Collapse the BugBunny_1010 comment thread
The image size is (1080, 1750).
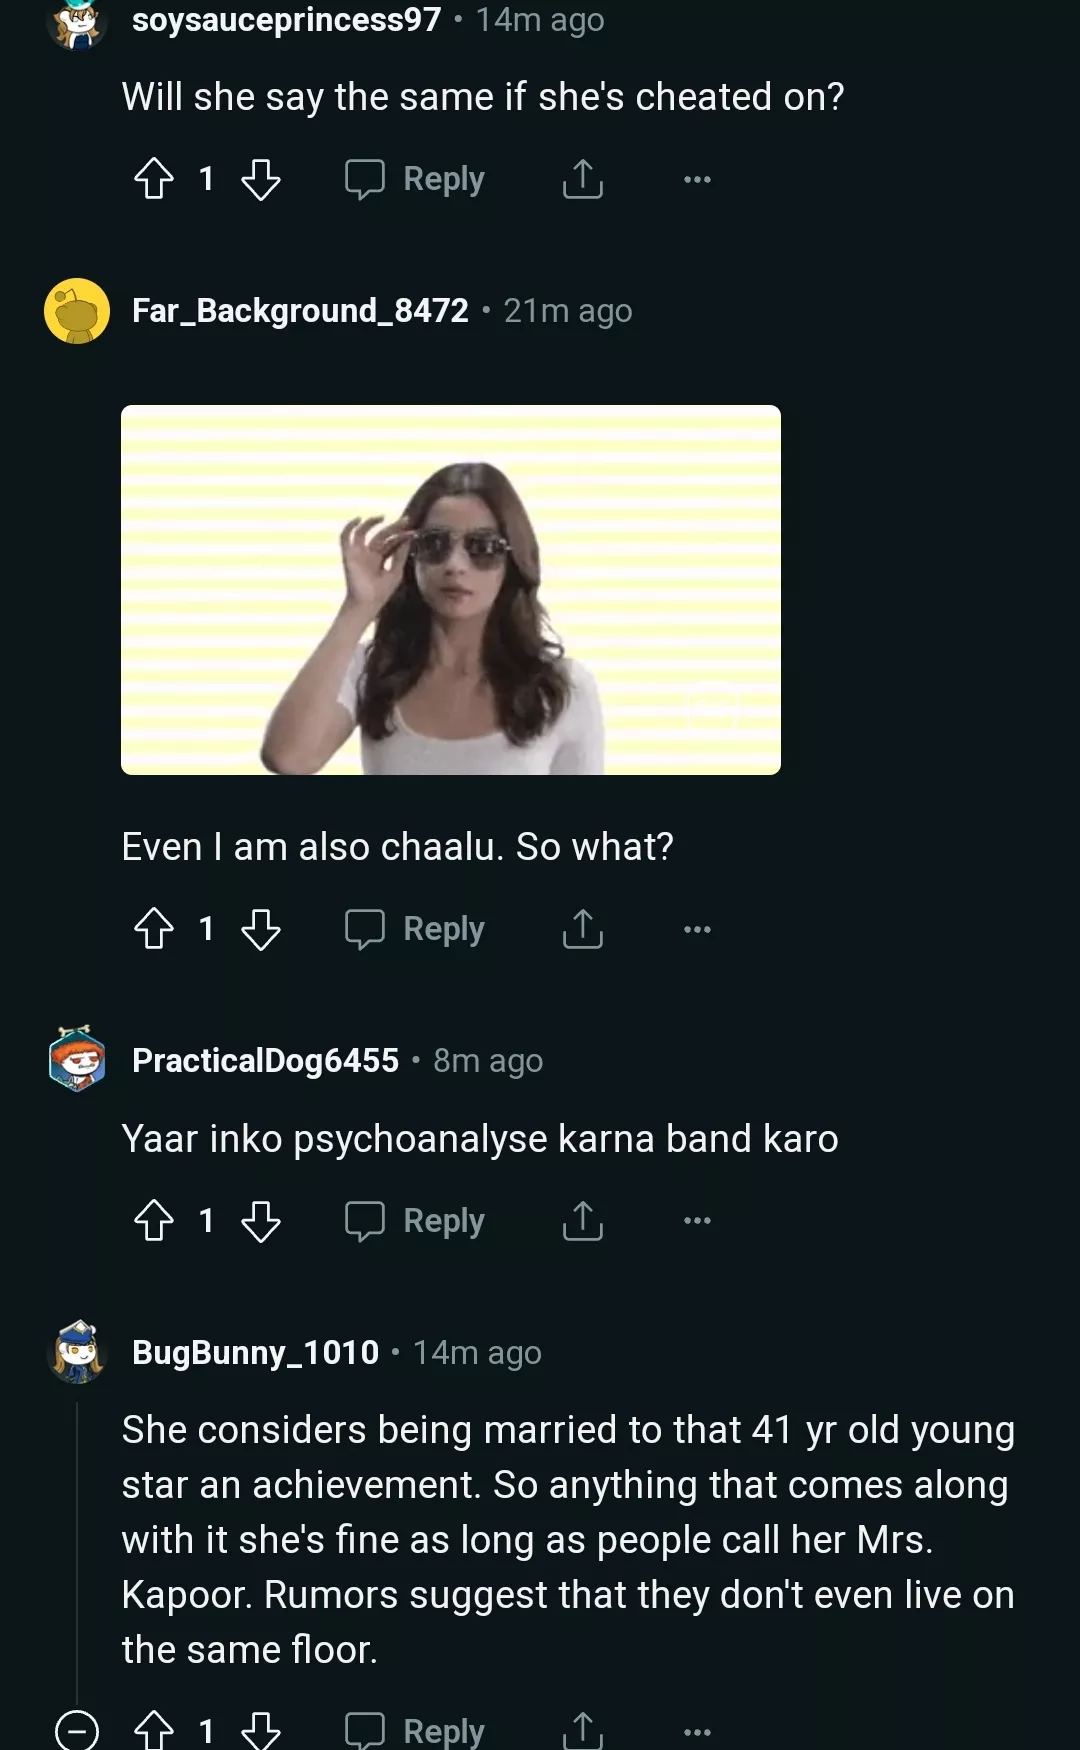pos(77,1730)
